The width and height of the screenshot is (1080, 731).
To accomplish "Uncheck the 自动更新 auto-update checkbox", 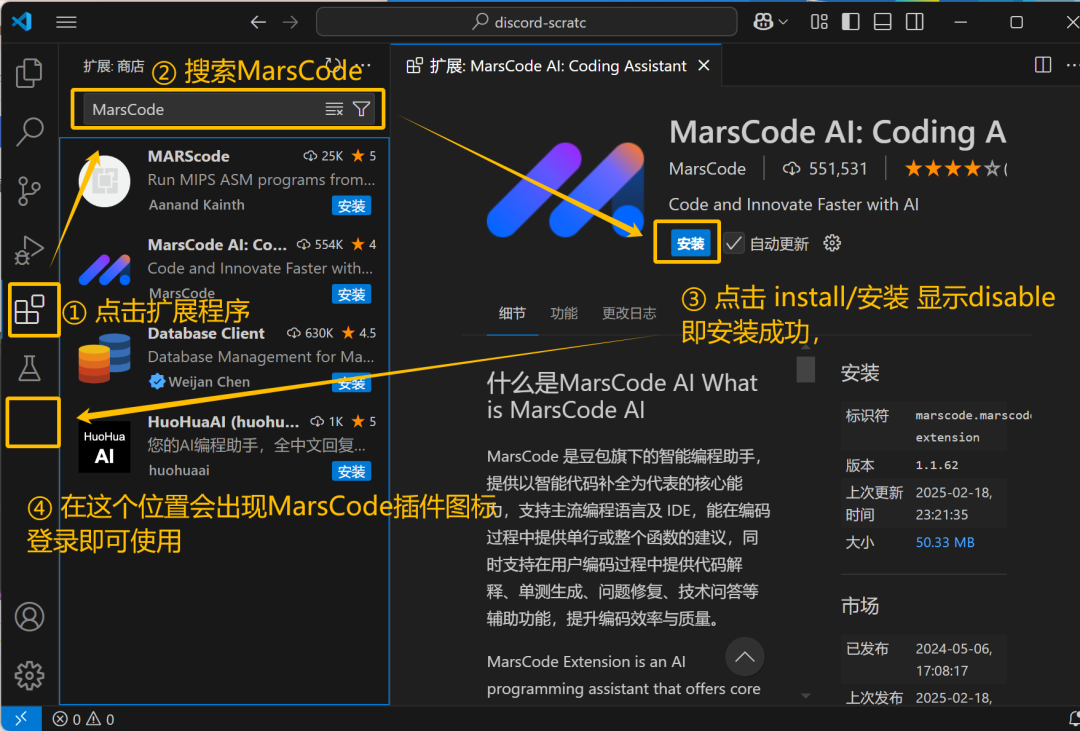I will tap(736, 242).
